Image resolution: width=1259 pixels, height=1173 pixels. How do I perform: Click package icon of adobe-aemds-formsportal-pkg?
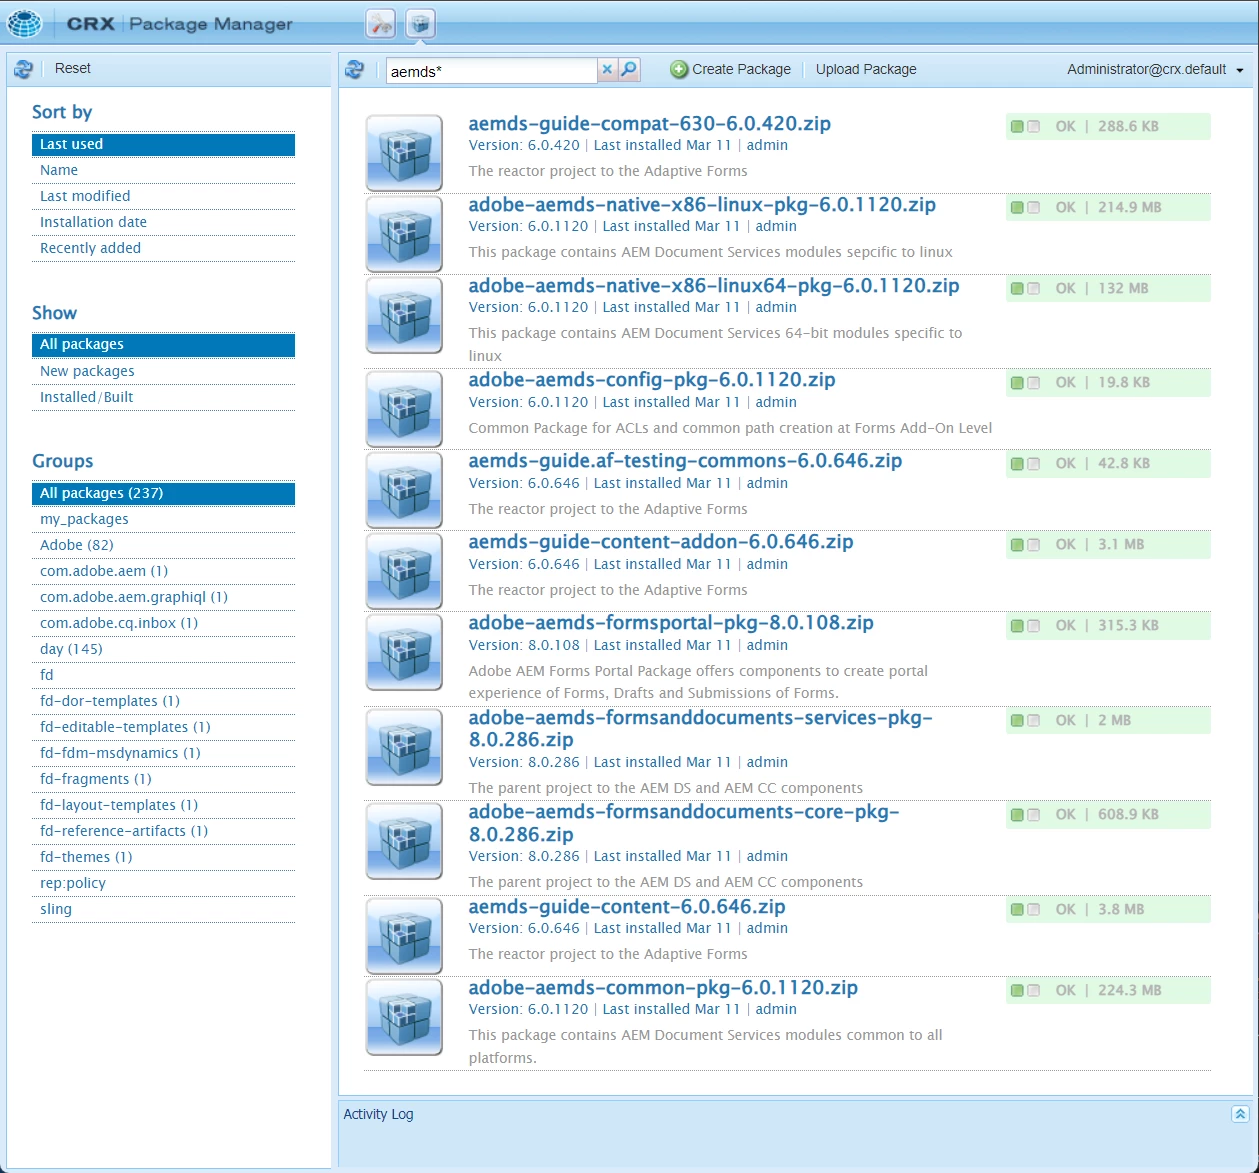click(404, 652)
